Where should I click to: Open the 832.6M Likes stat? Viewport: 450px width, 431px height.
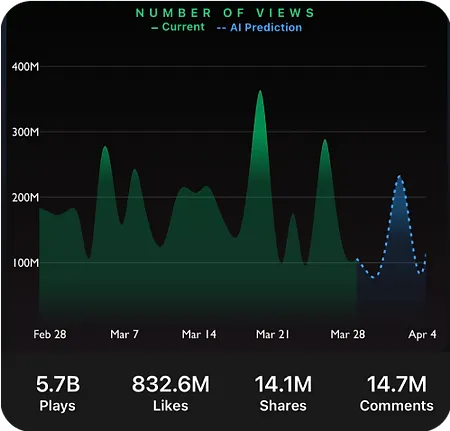170,393
